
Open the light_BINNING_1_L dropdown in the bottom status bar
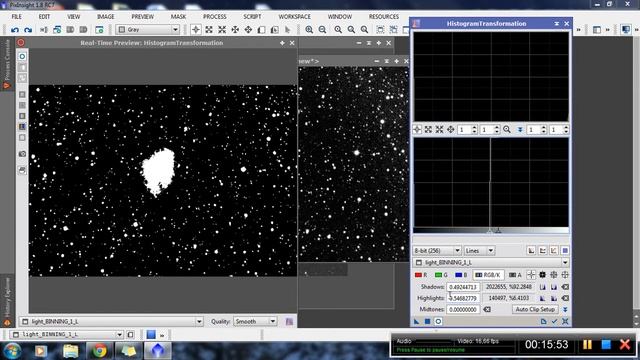pos(67,335)
